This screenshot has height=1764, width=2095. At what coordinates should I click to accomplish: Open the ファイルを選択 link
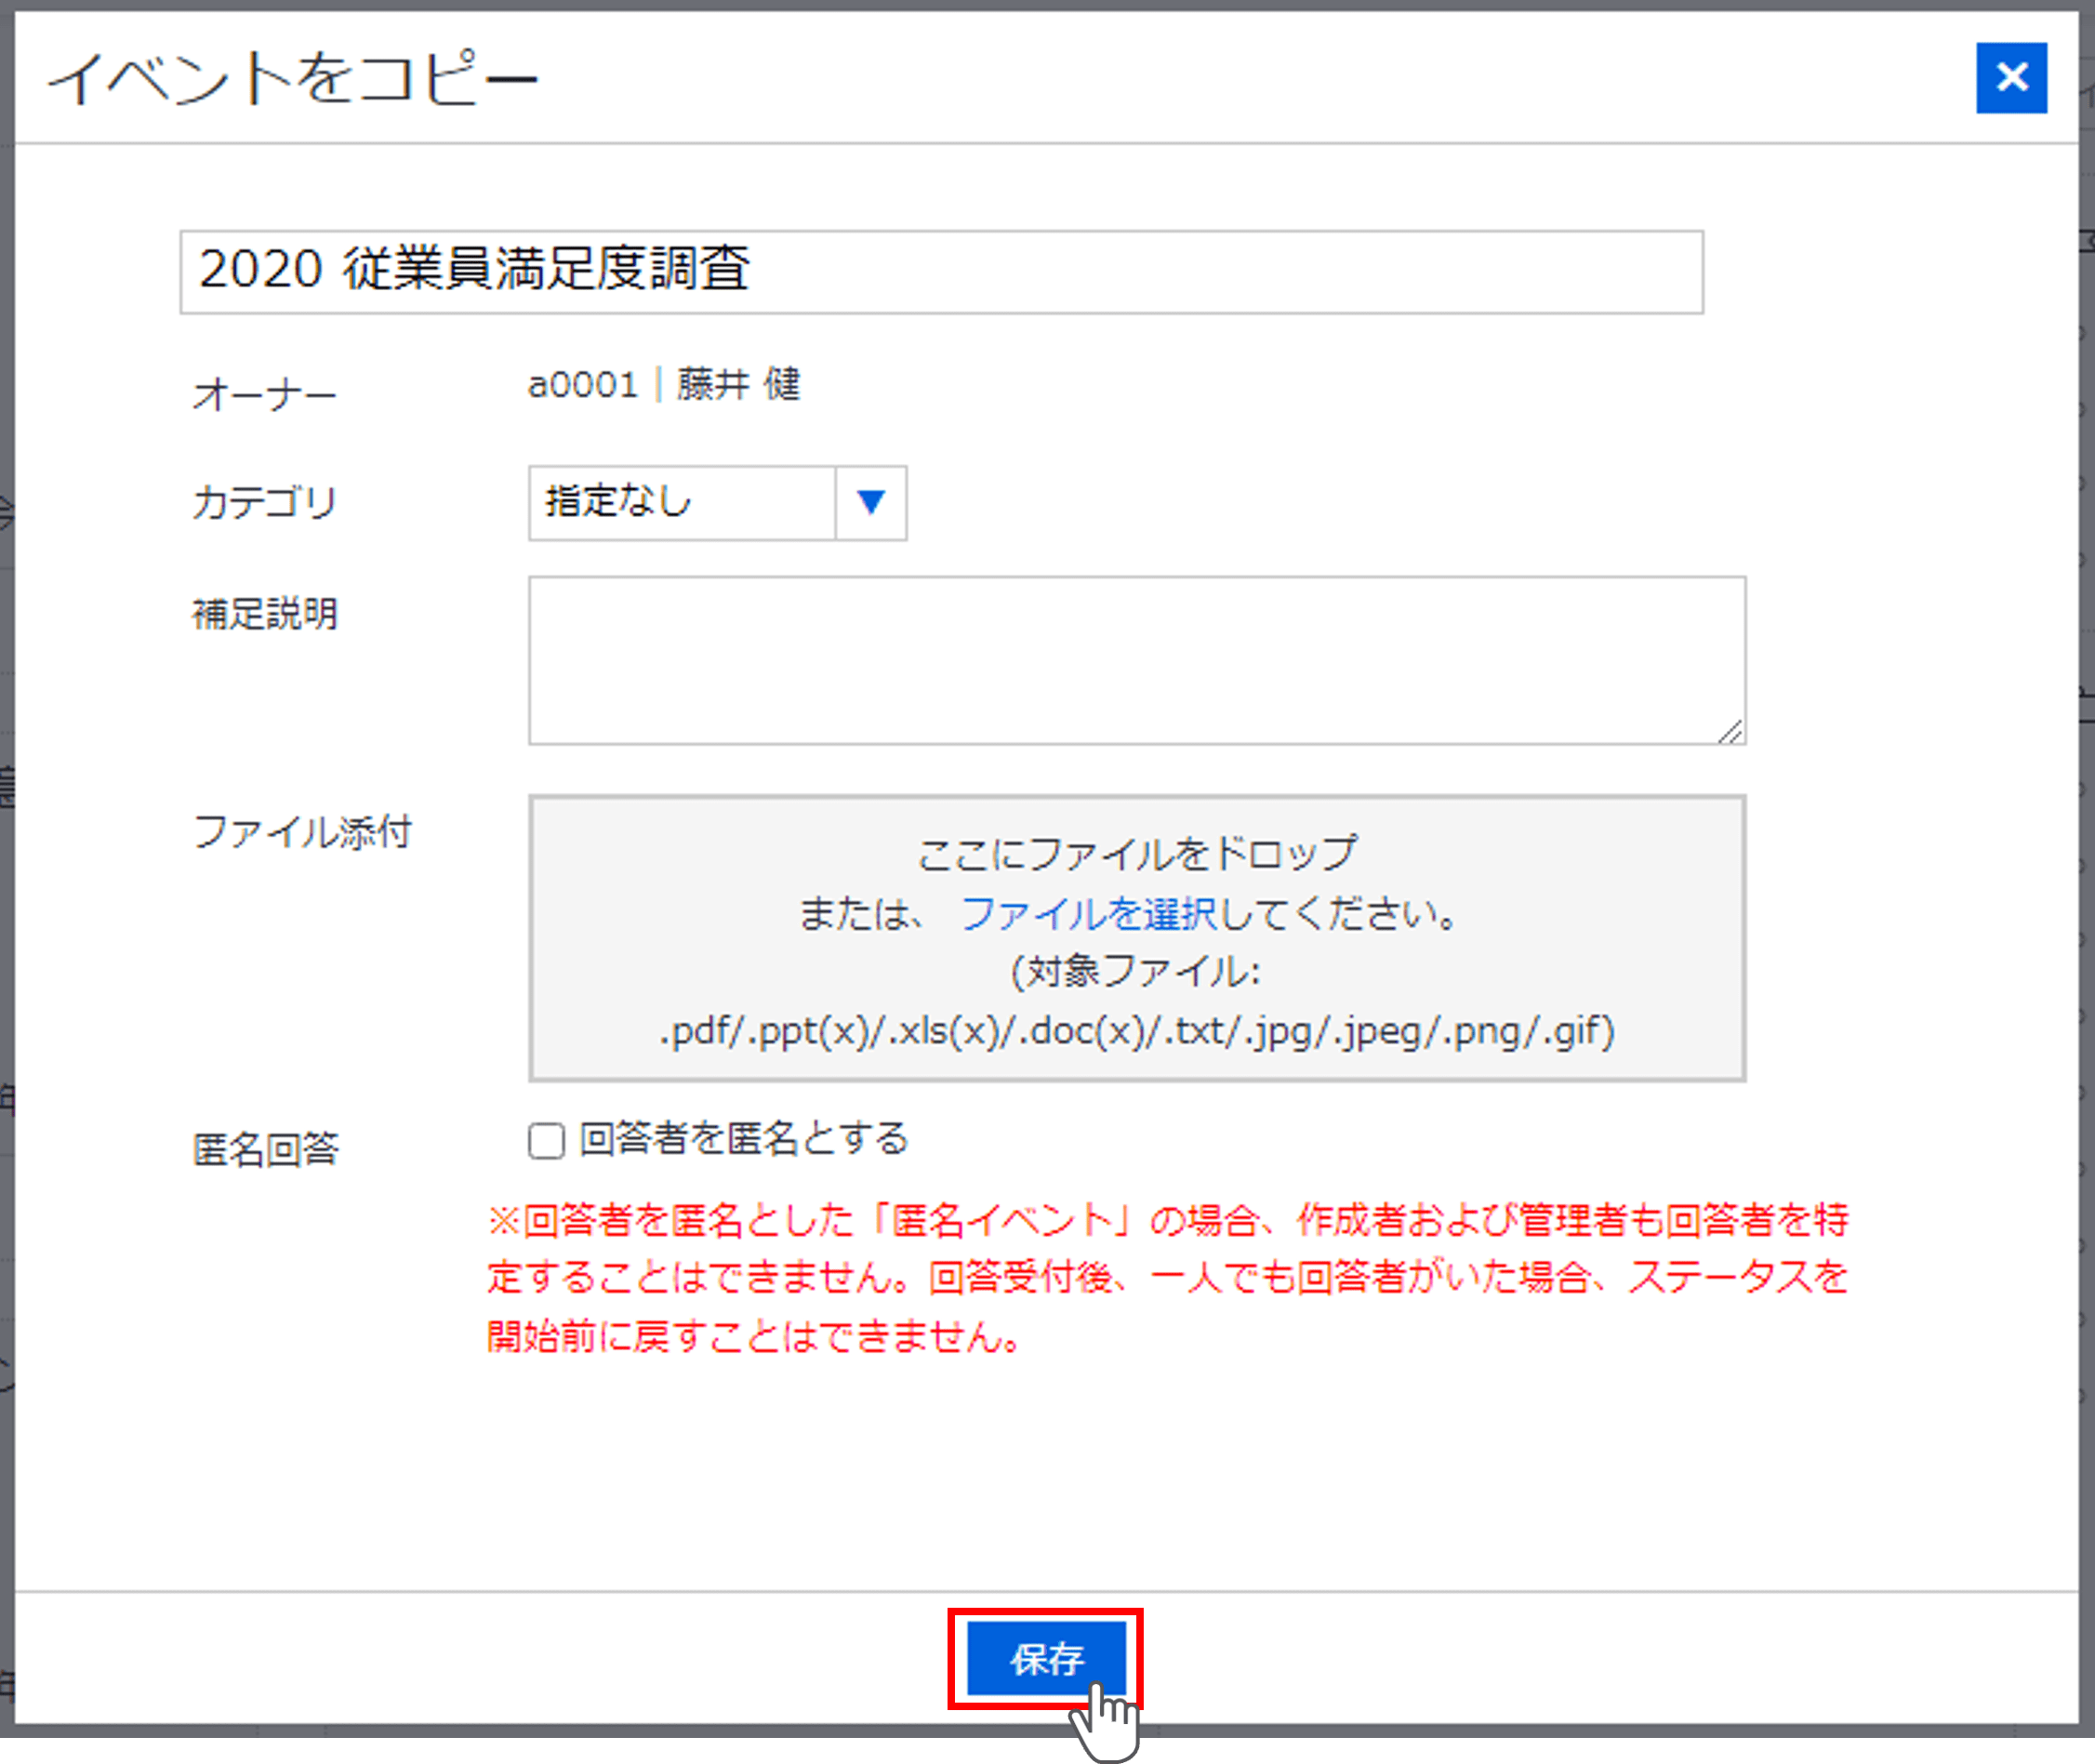point(1088,913)
